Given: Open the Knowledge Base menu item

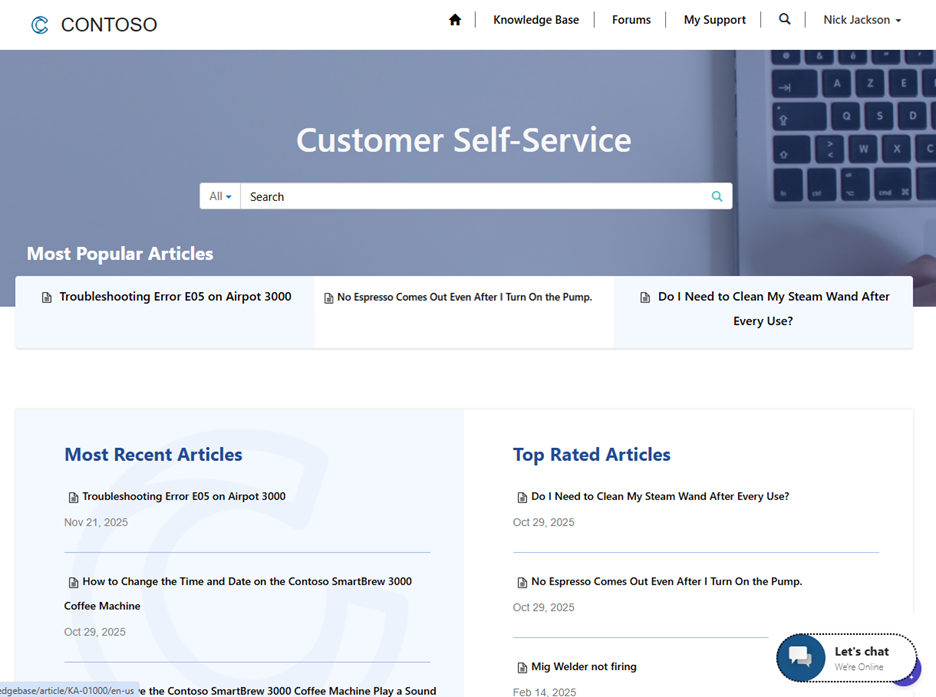Looking at the screenshot, I should point(536,20).
